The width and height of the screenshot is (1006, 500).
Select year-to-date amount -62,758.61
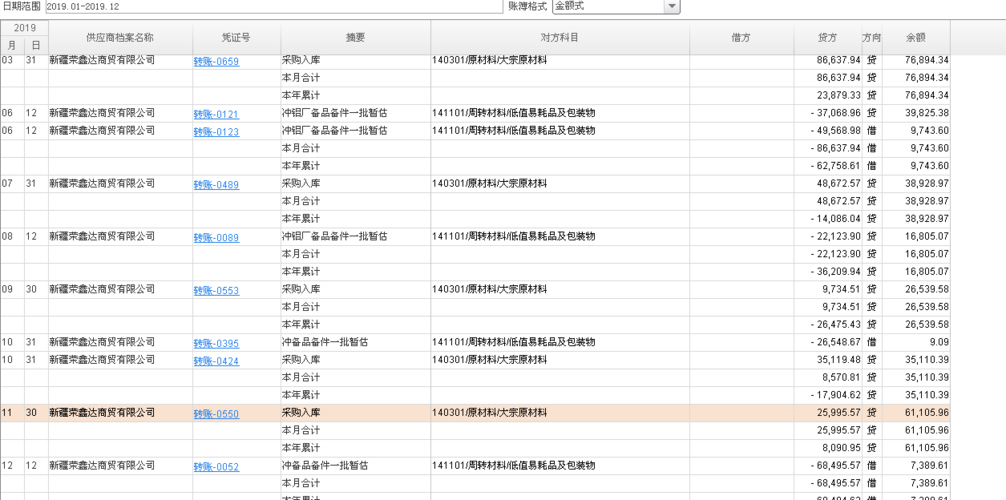[835, 166]
